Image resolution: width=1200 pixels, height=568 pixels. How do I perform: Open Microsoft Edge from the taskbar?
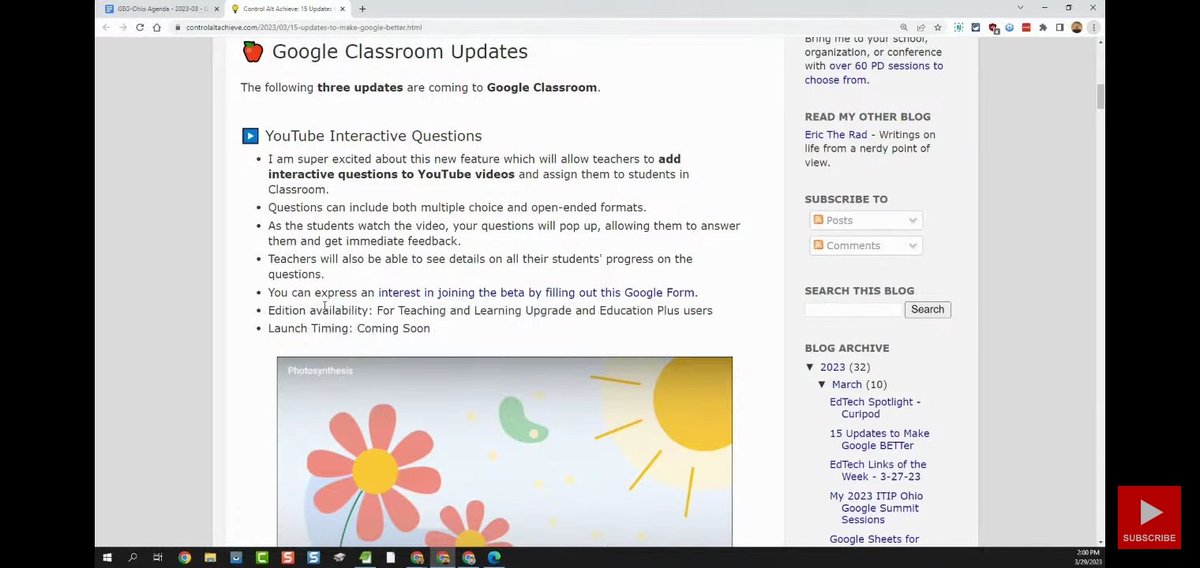[494, 557]
